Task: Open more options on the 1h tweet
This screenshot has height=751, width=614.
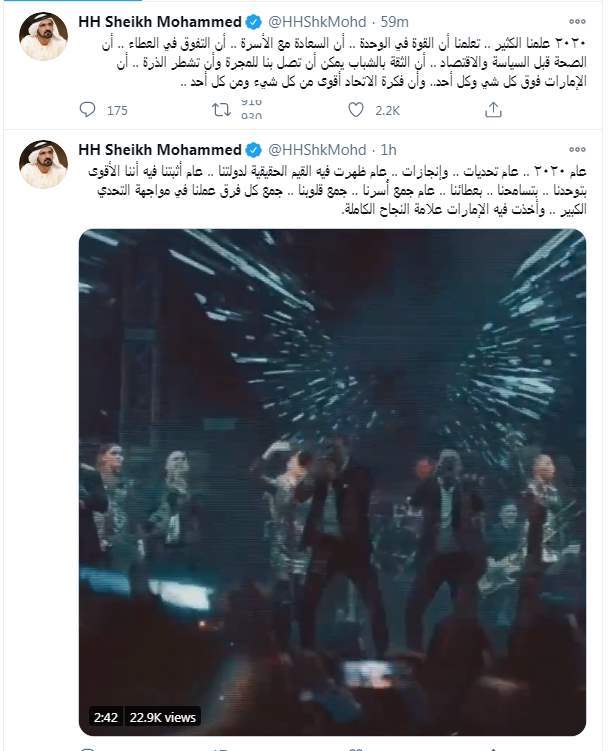Action: (577, 149)
